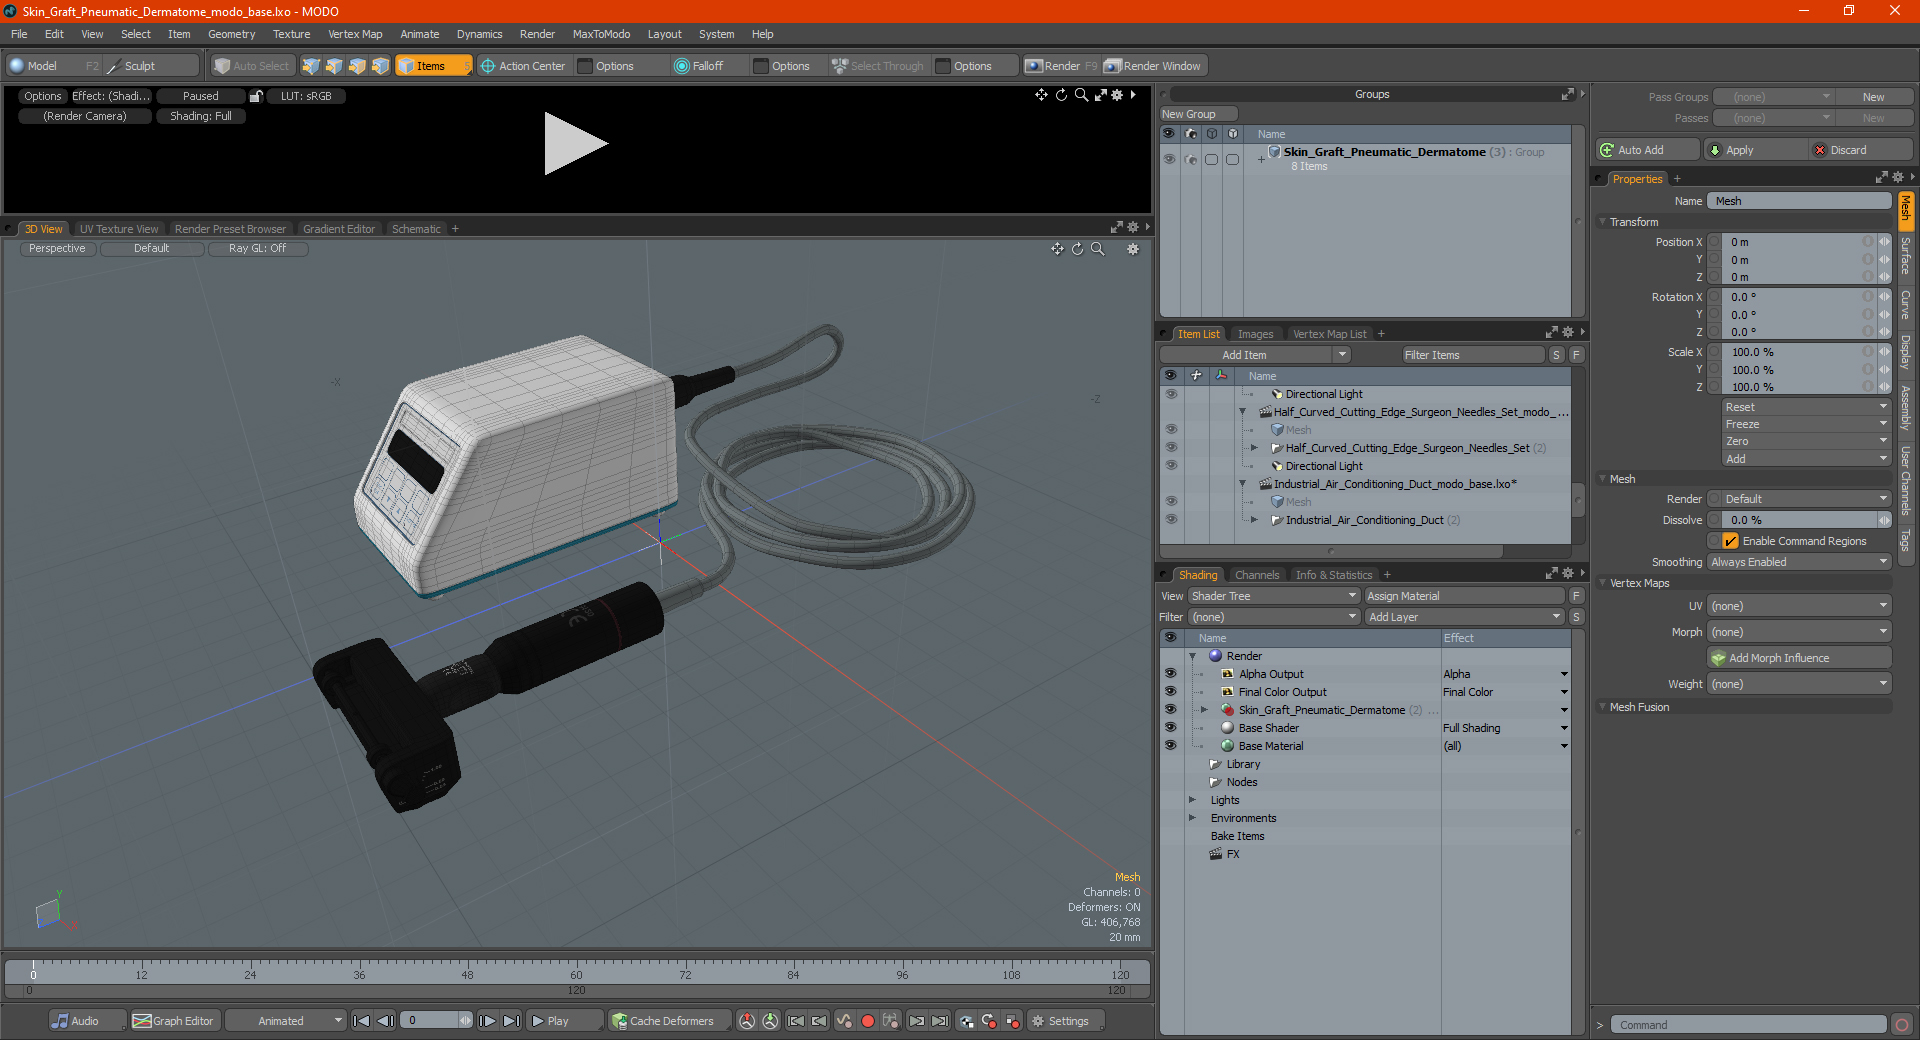Screen dimensions: 1920x1040
Task: Click the Action Center icon
Action: [x=488, y=66]
